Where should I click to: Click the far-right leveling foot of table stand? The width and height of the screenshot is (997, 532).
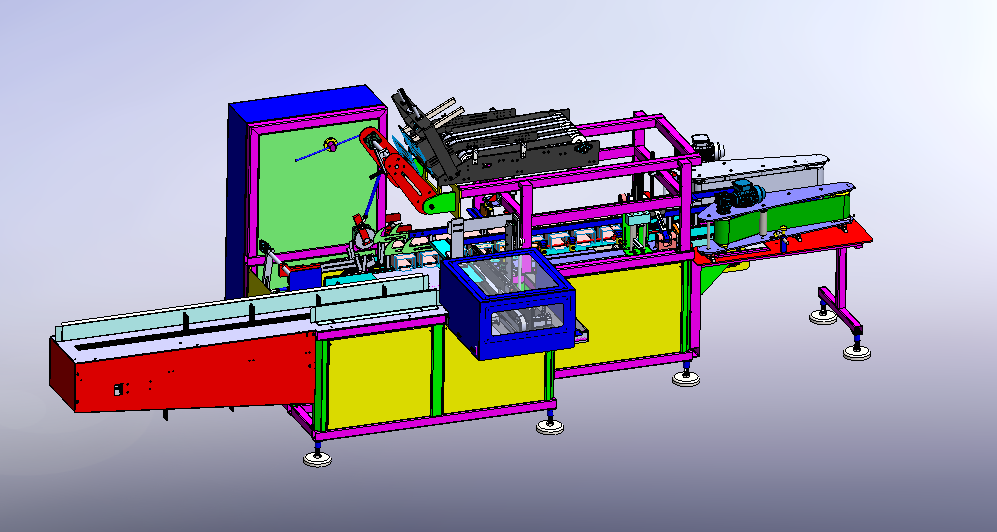[x=856, y=352]
